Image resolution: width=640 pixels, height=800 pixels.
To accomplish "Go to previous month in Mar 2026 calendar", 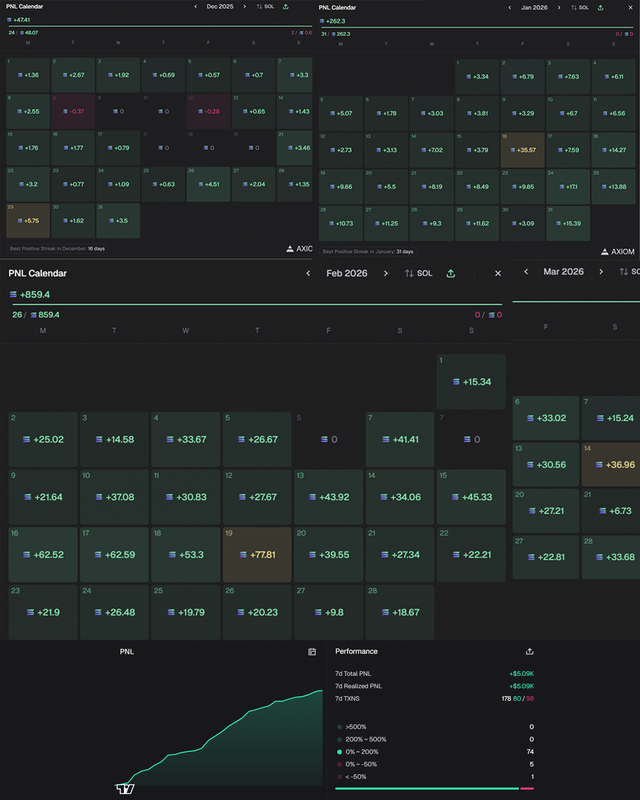I will click(x=526, y=271).
